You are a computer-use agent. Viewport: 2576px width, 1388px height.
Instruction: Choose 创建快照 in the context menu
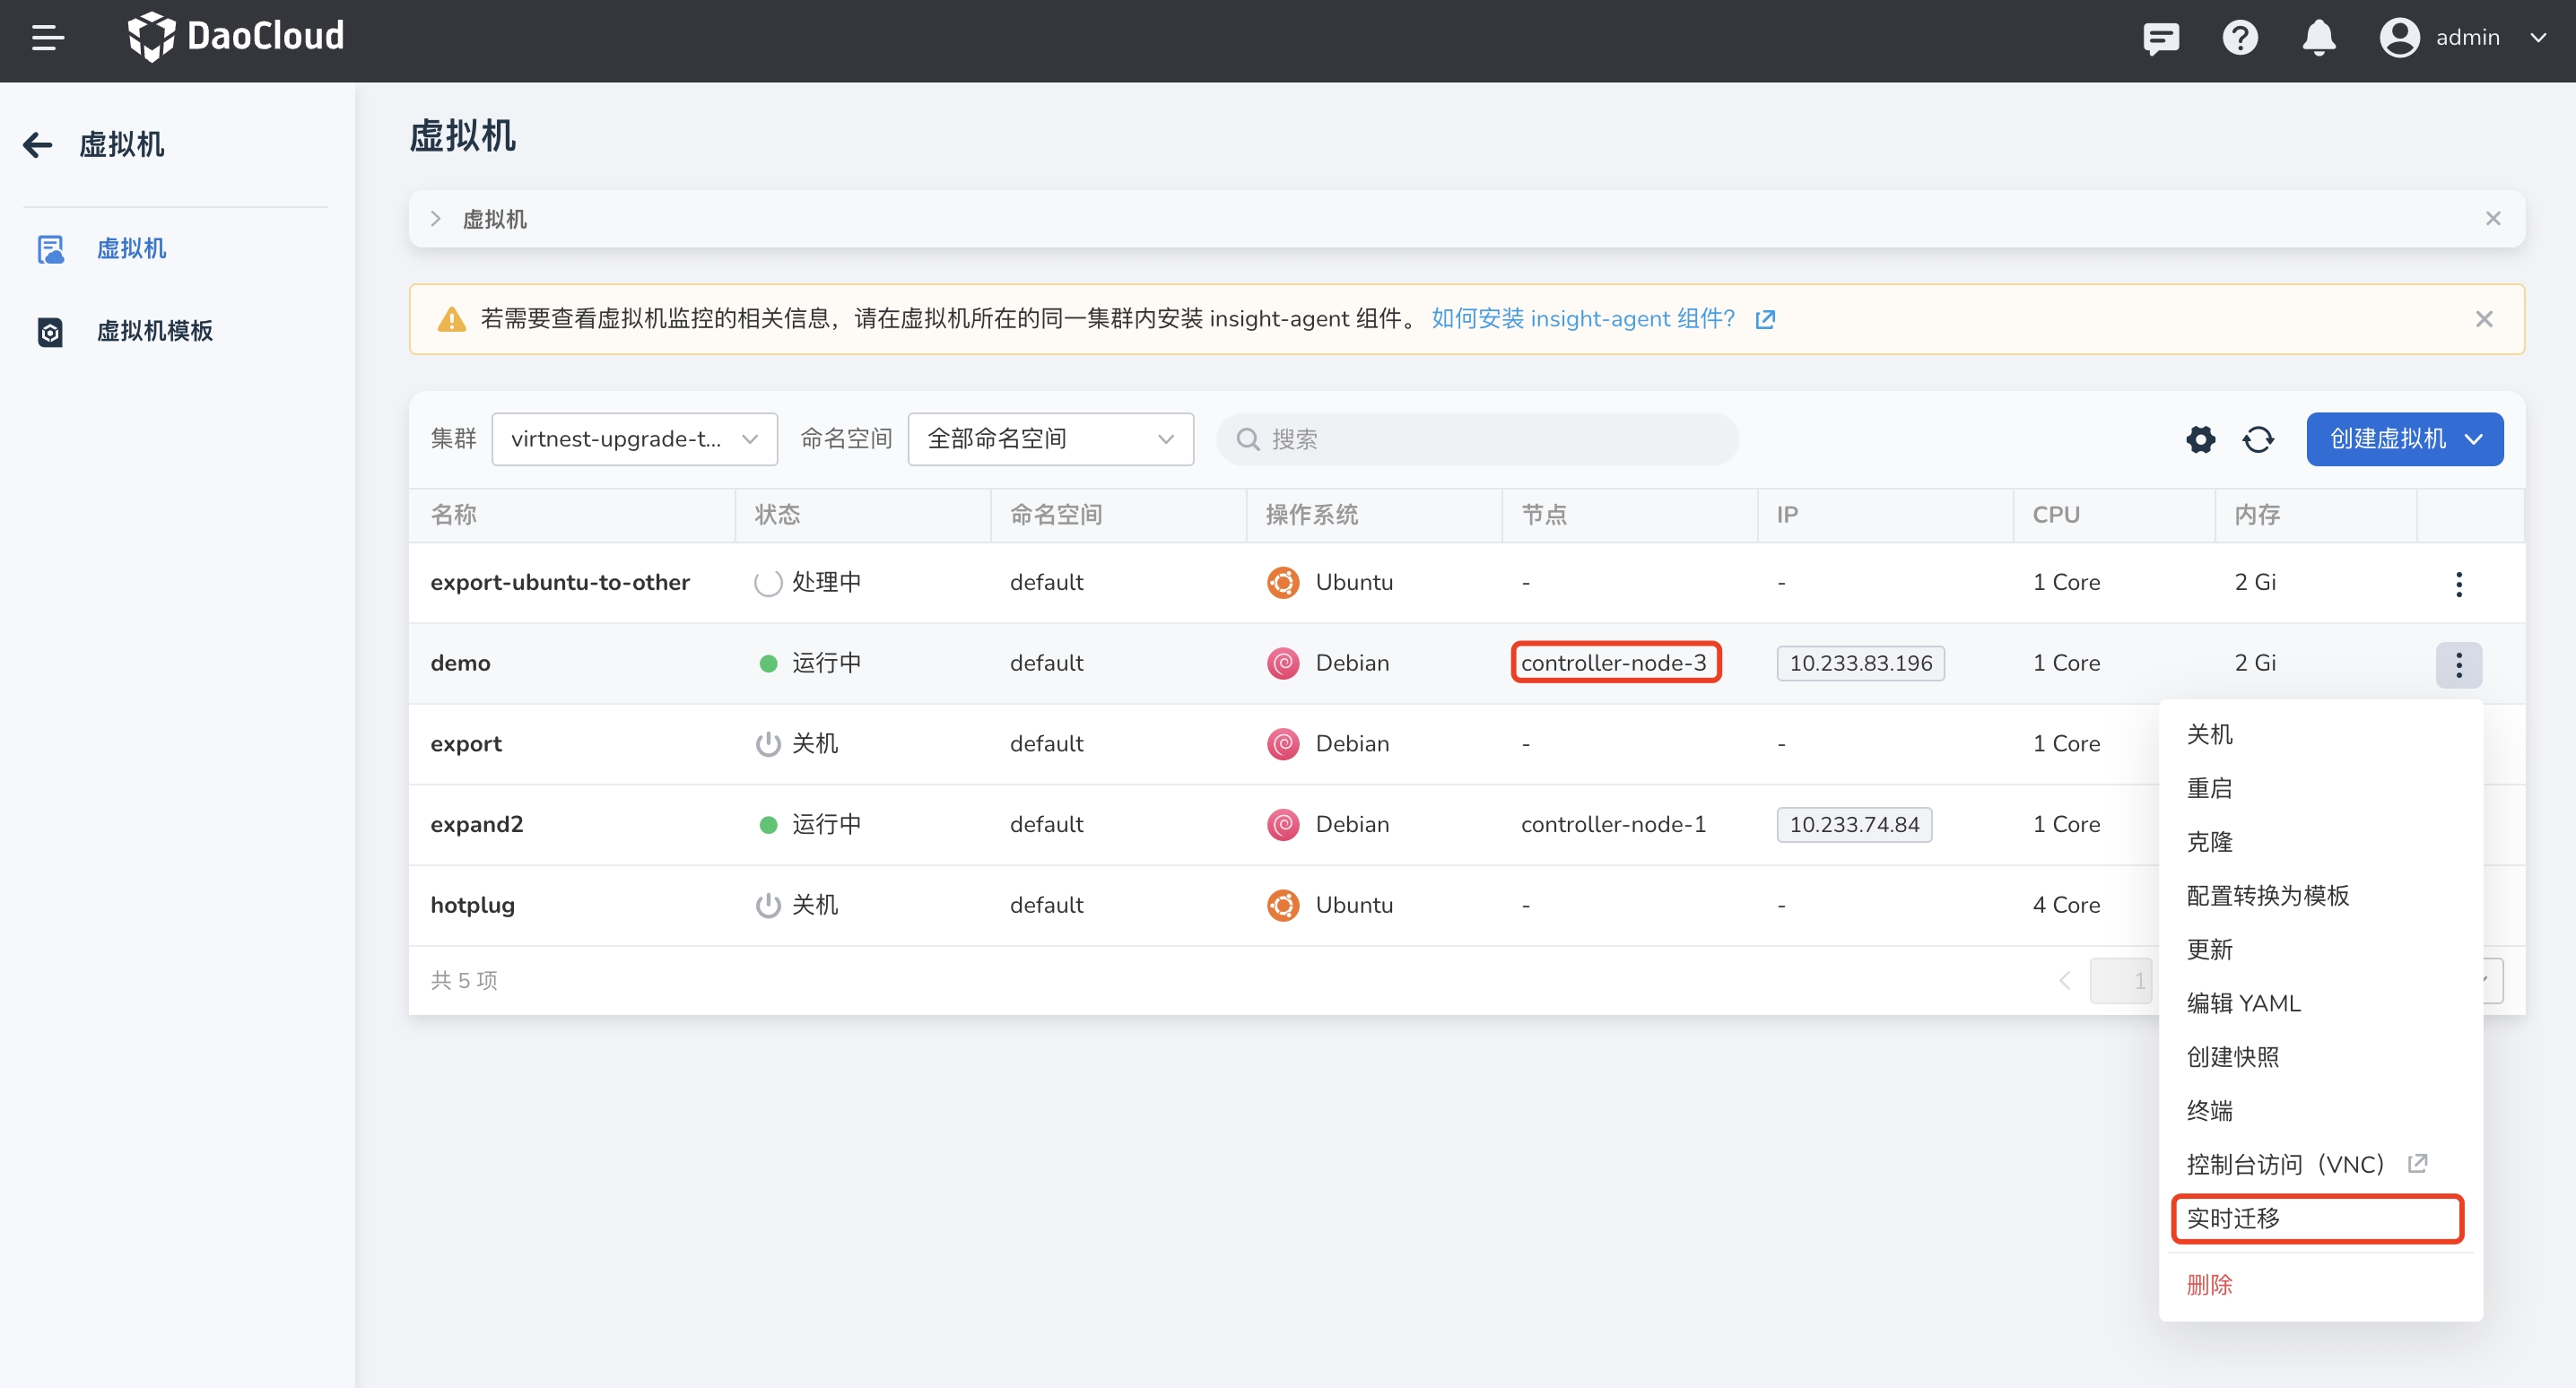(2232, 1057)
